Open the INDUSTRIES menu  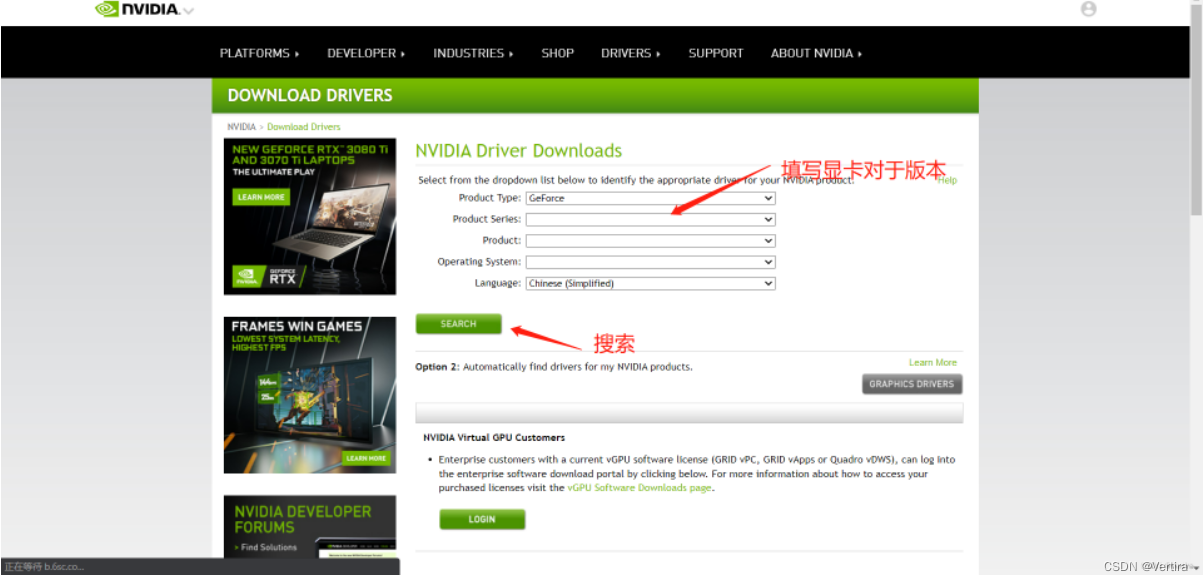(473, 53)
